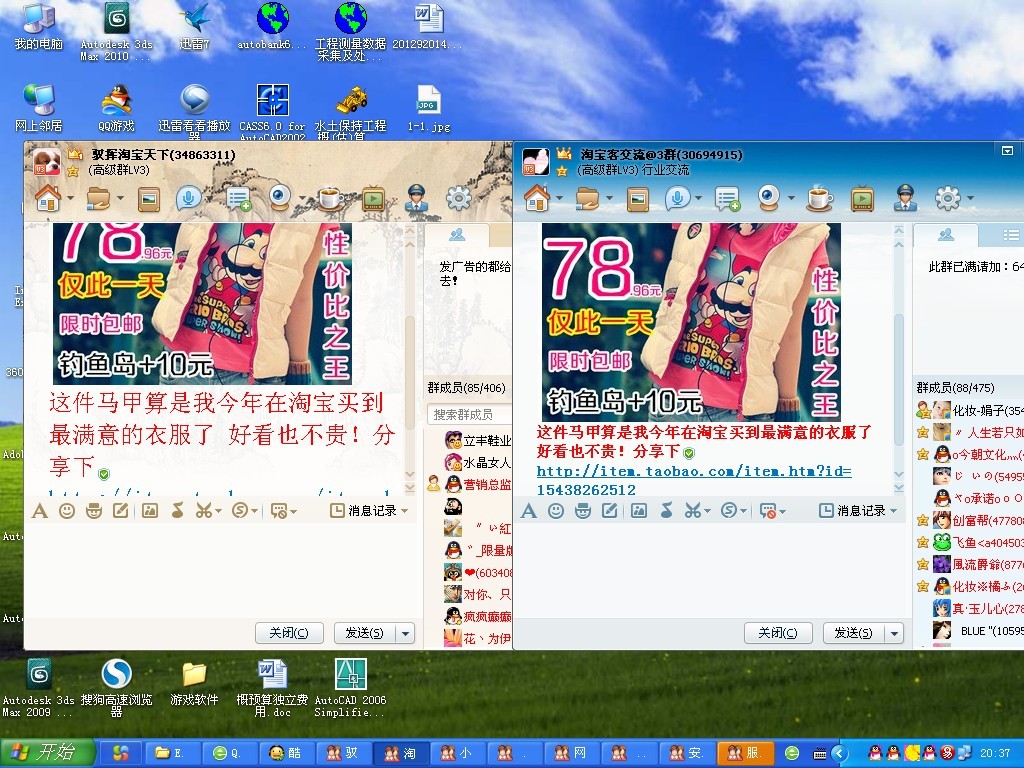
Task: Open the group shared files icon
Action: click(x=588, y=199)
